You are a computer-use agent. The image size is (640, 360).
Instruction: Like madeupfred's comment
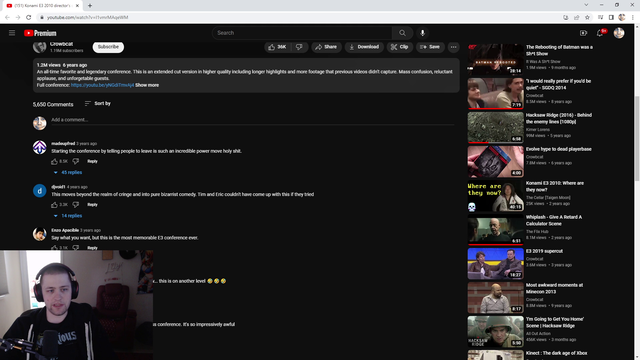(54, 161)
